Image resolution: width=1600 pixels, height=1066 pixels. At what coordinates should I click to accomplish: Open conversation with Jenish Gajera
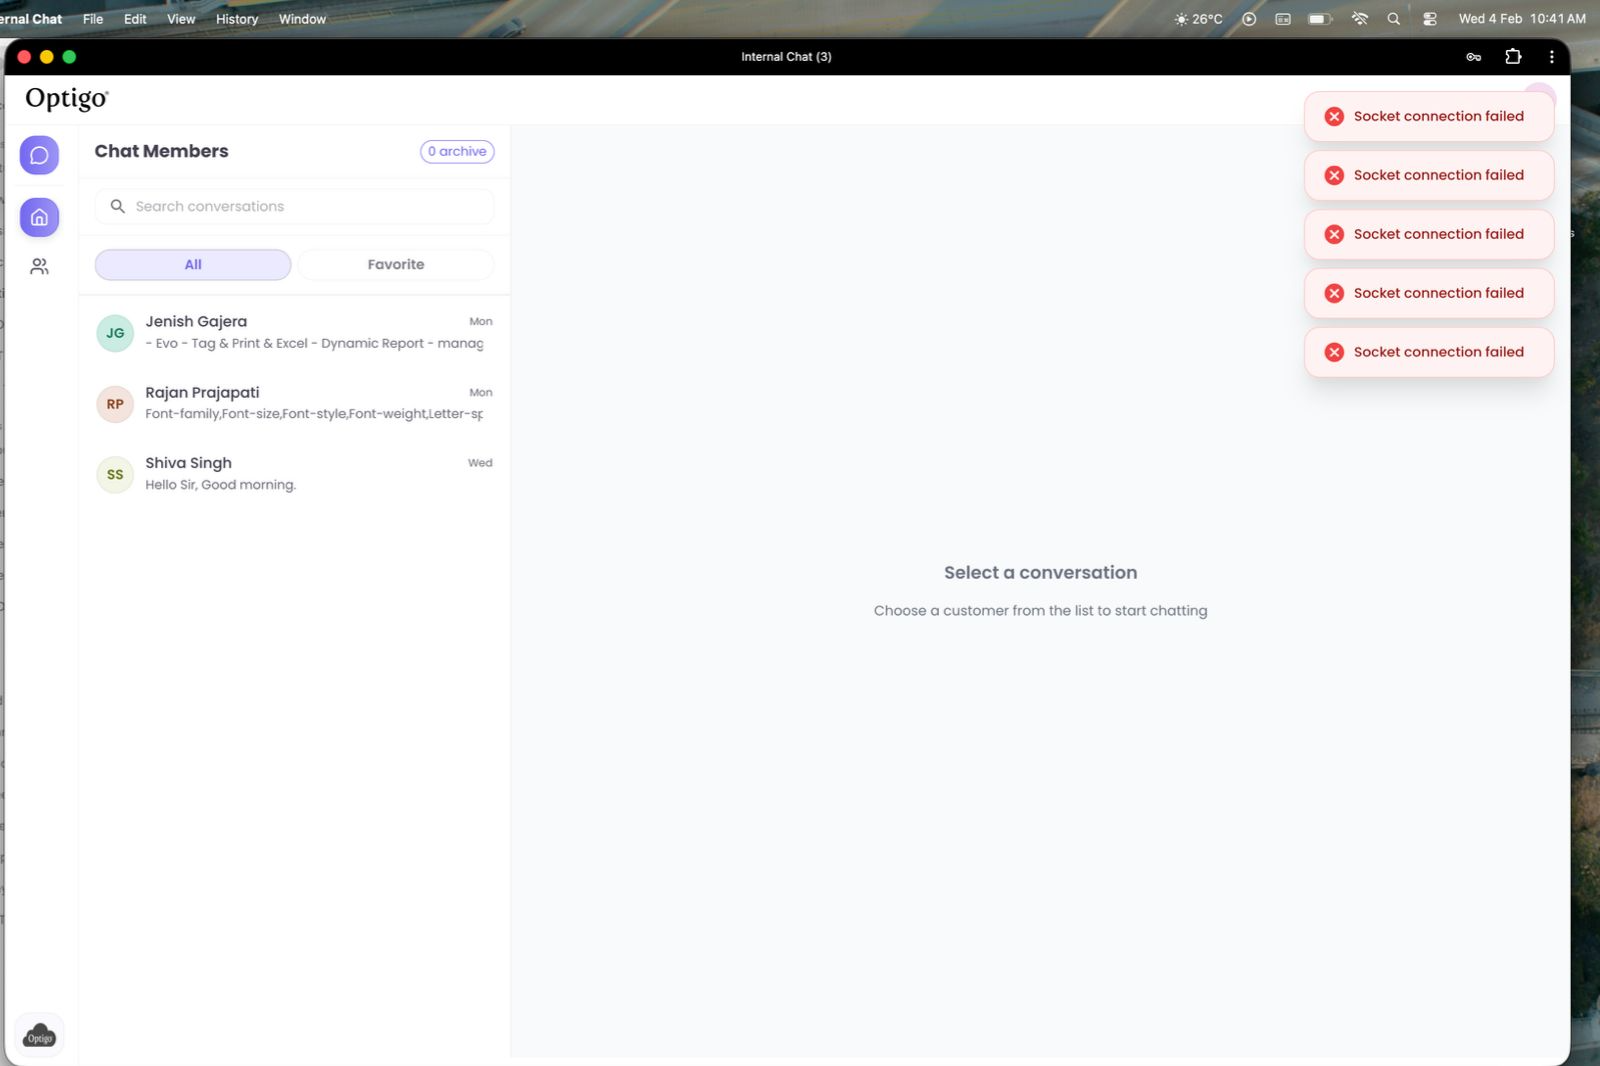295,332
